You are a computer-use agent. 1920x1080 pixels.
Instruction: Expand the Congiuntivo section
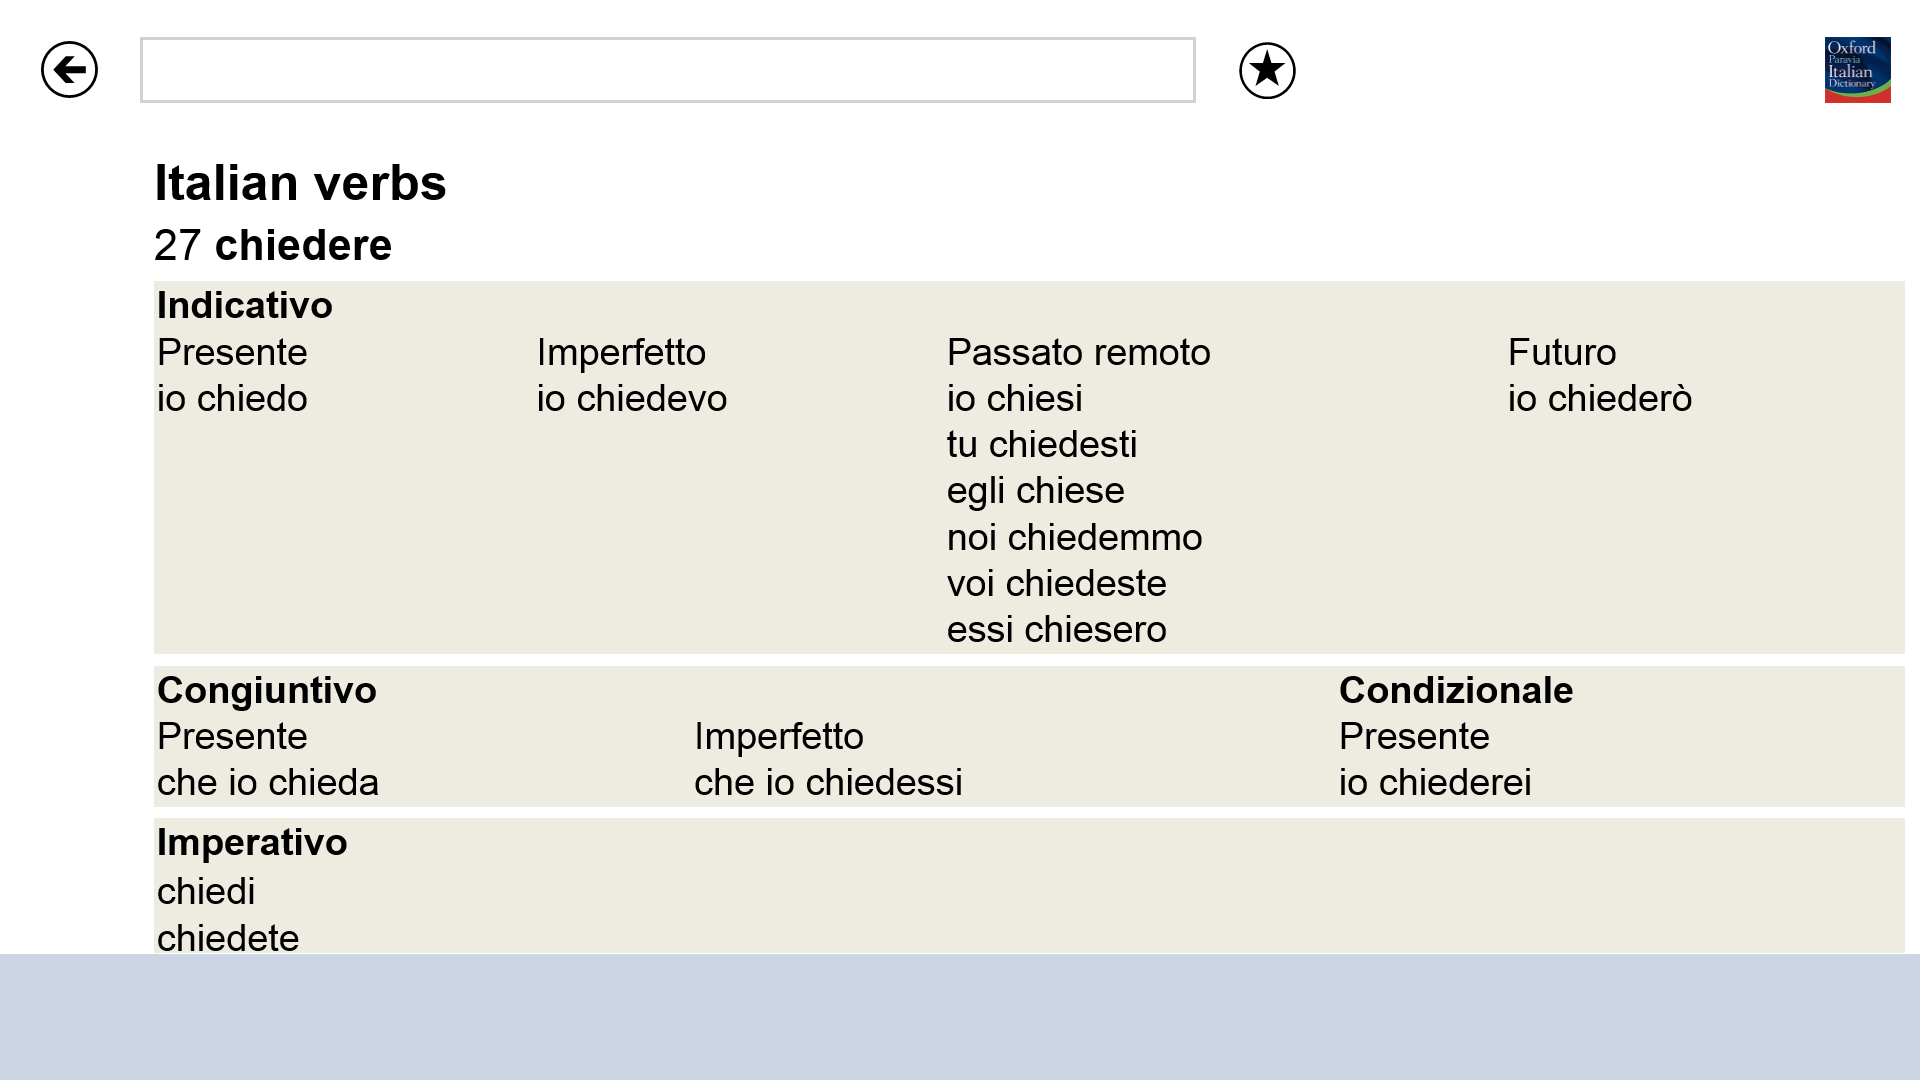(266, 690)
